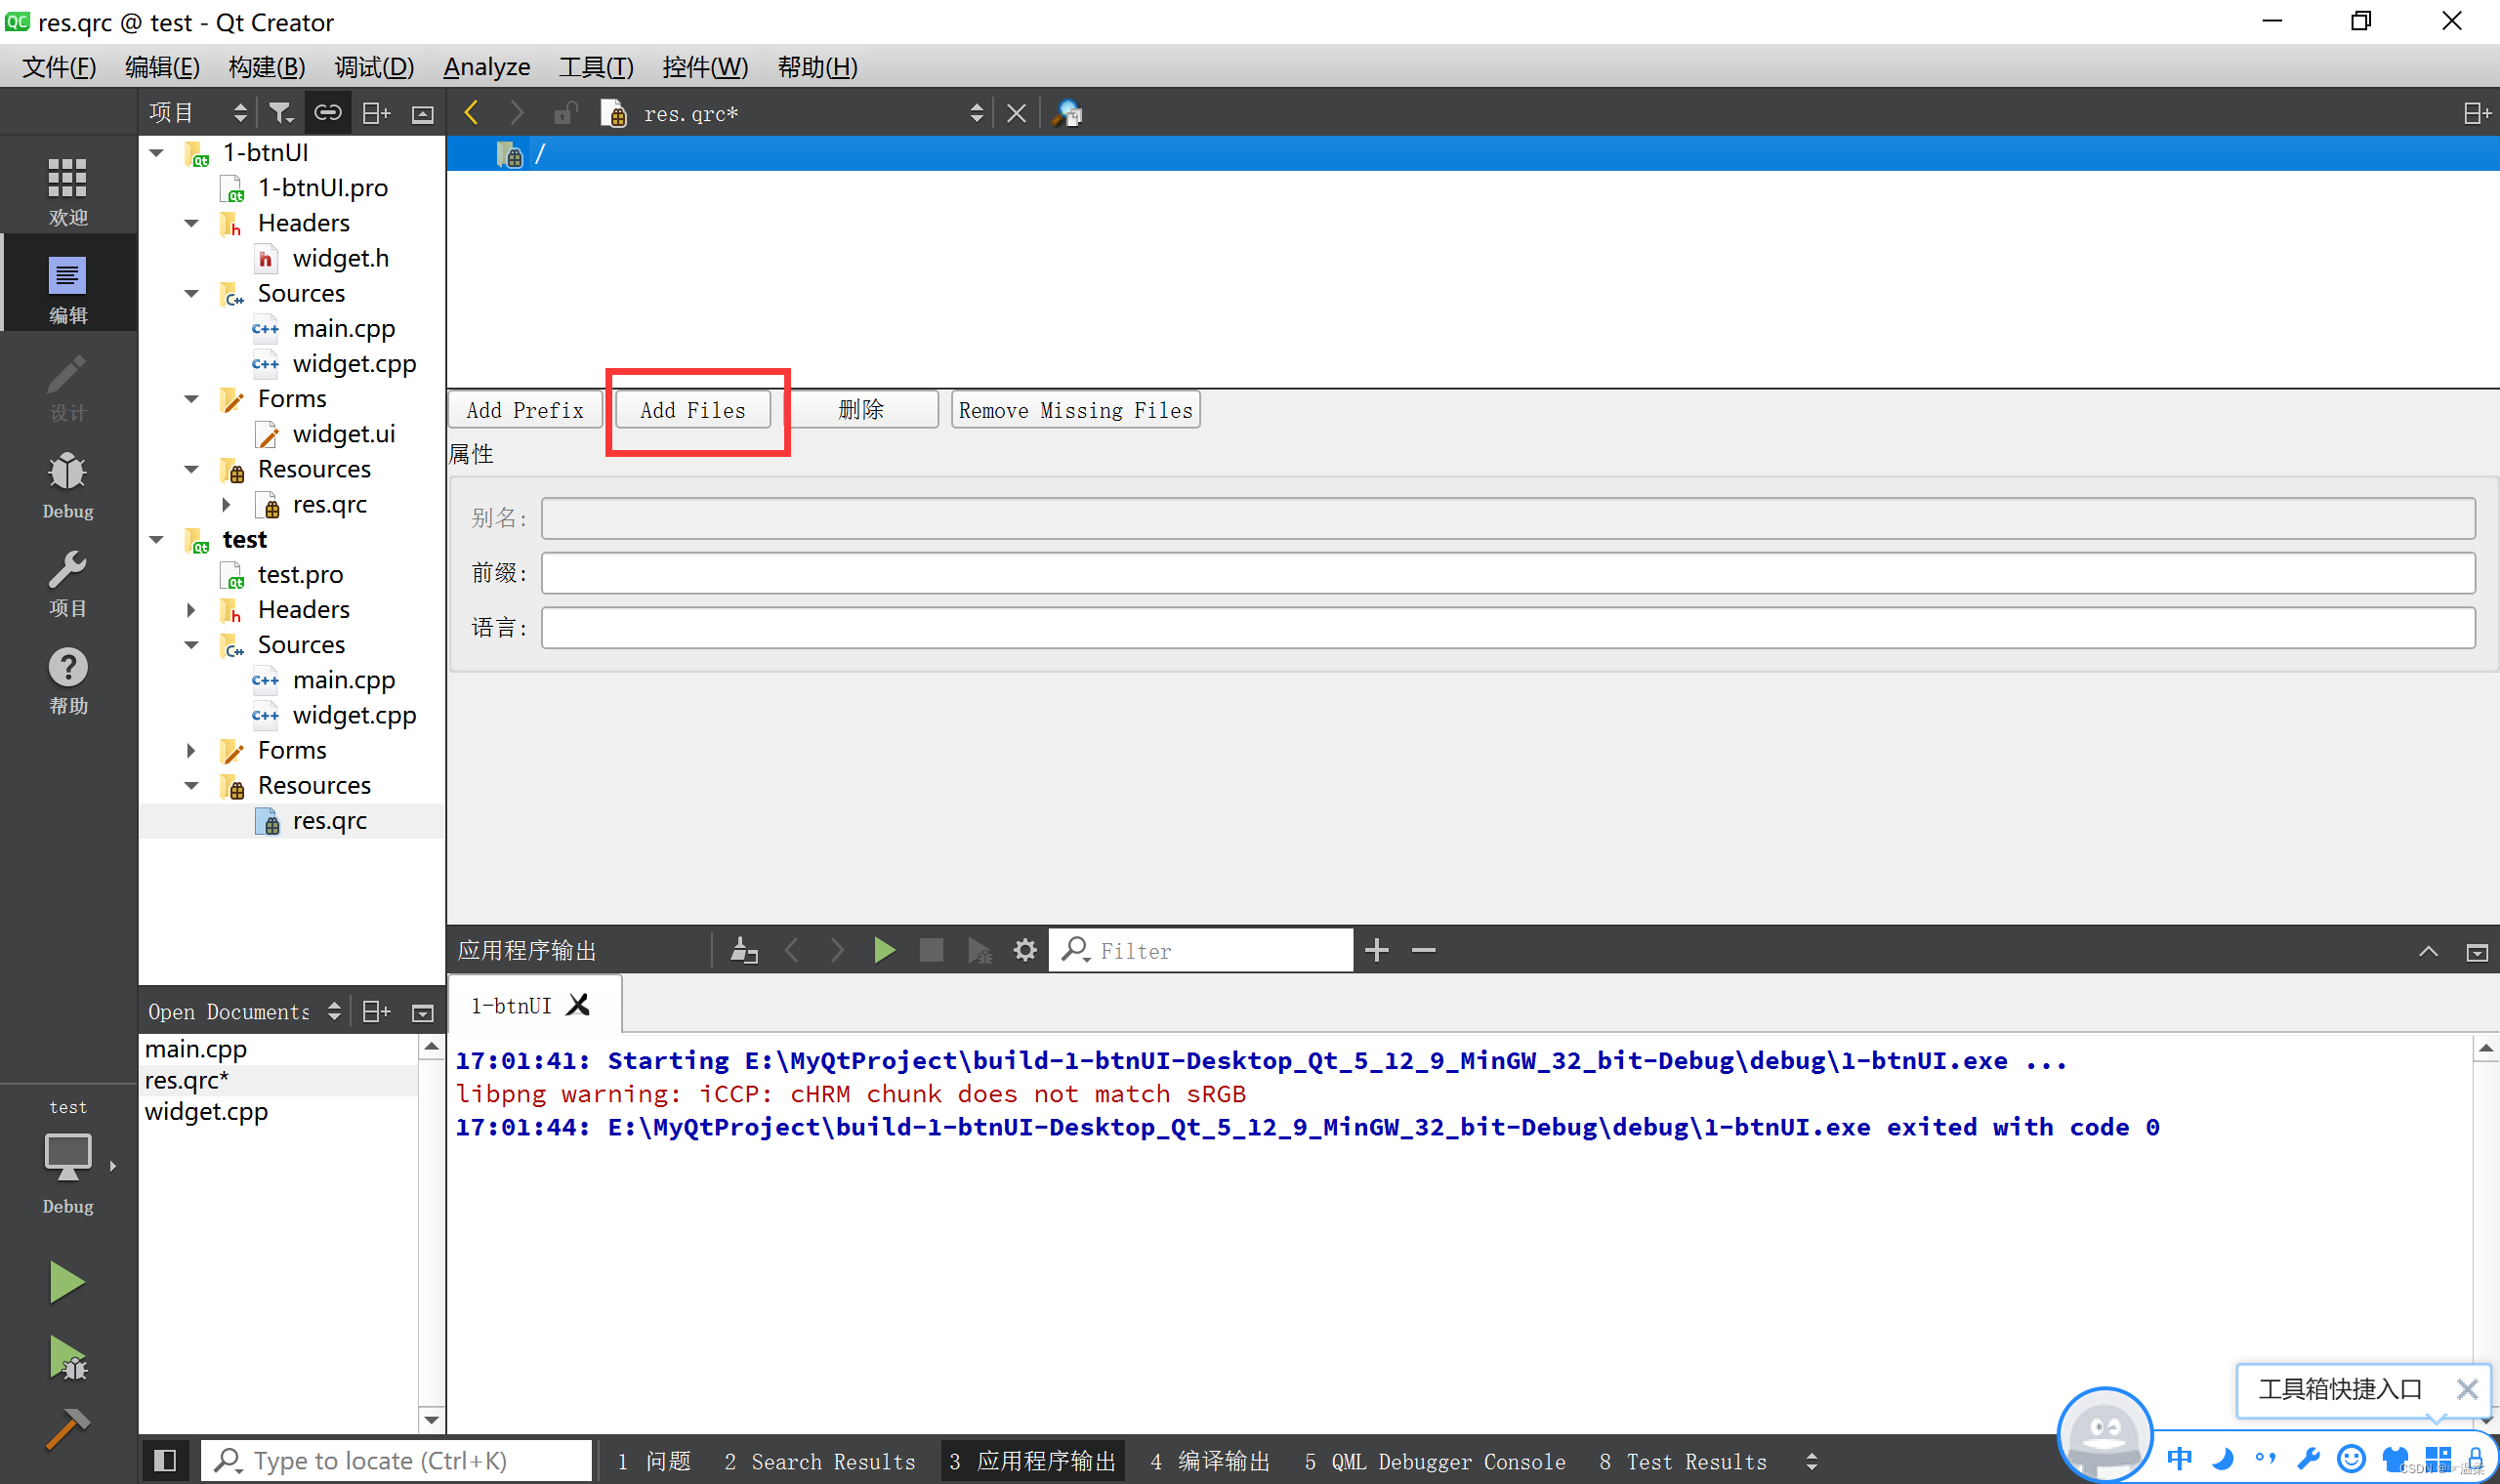This screenshot has height=1484, width=2500.
Task: Expand Headers under test project
Action: pos(191,610)
